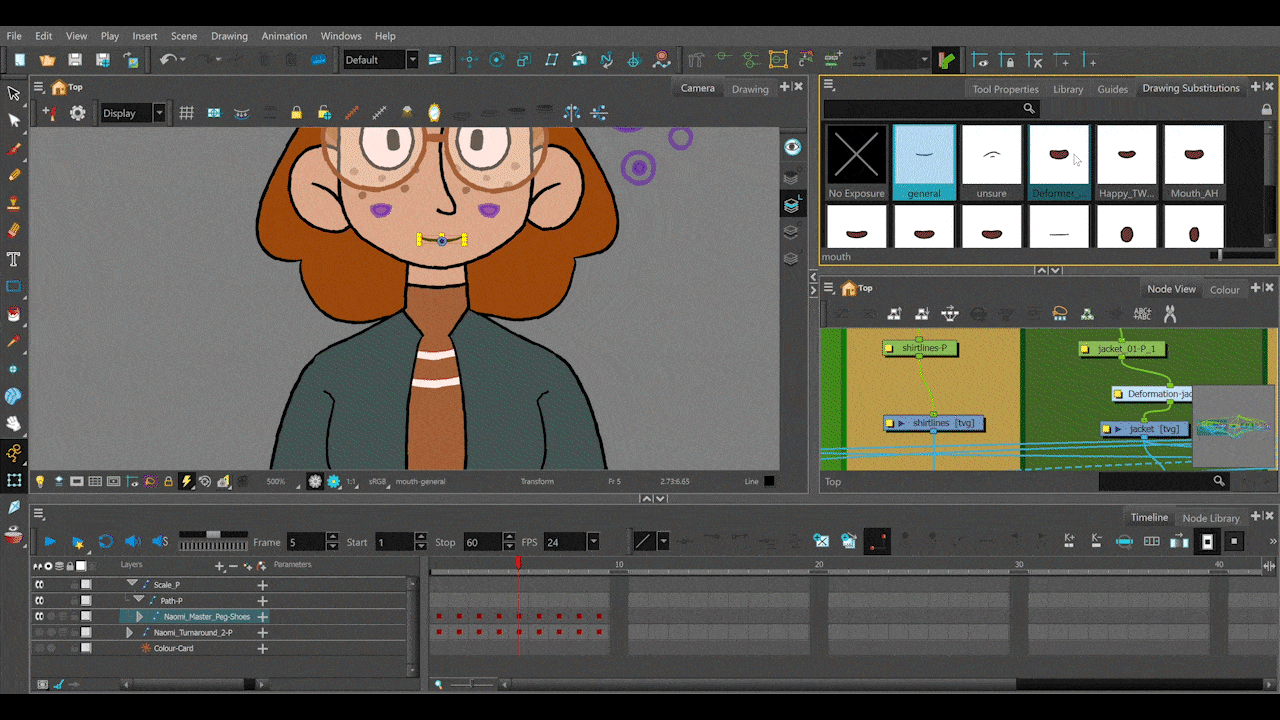Switch to the Node Library tab
1280x720 pixels.
tap(1210, 518)
